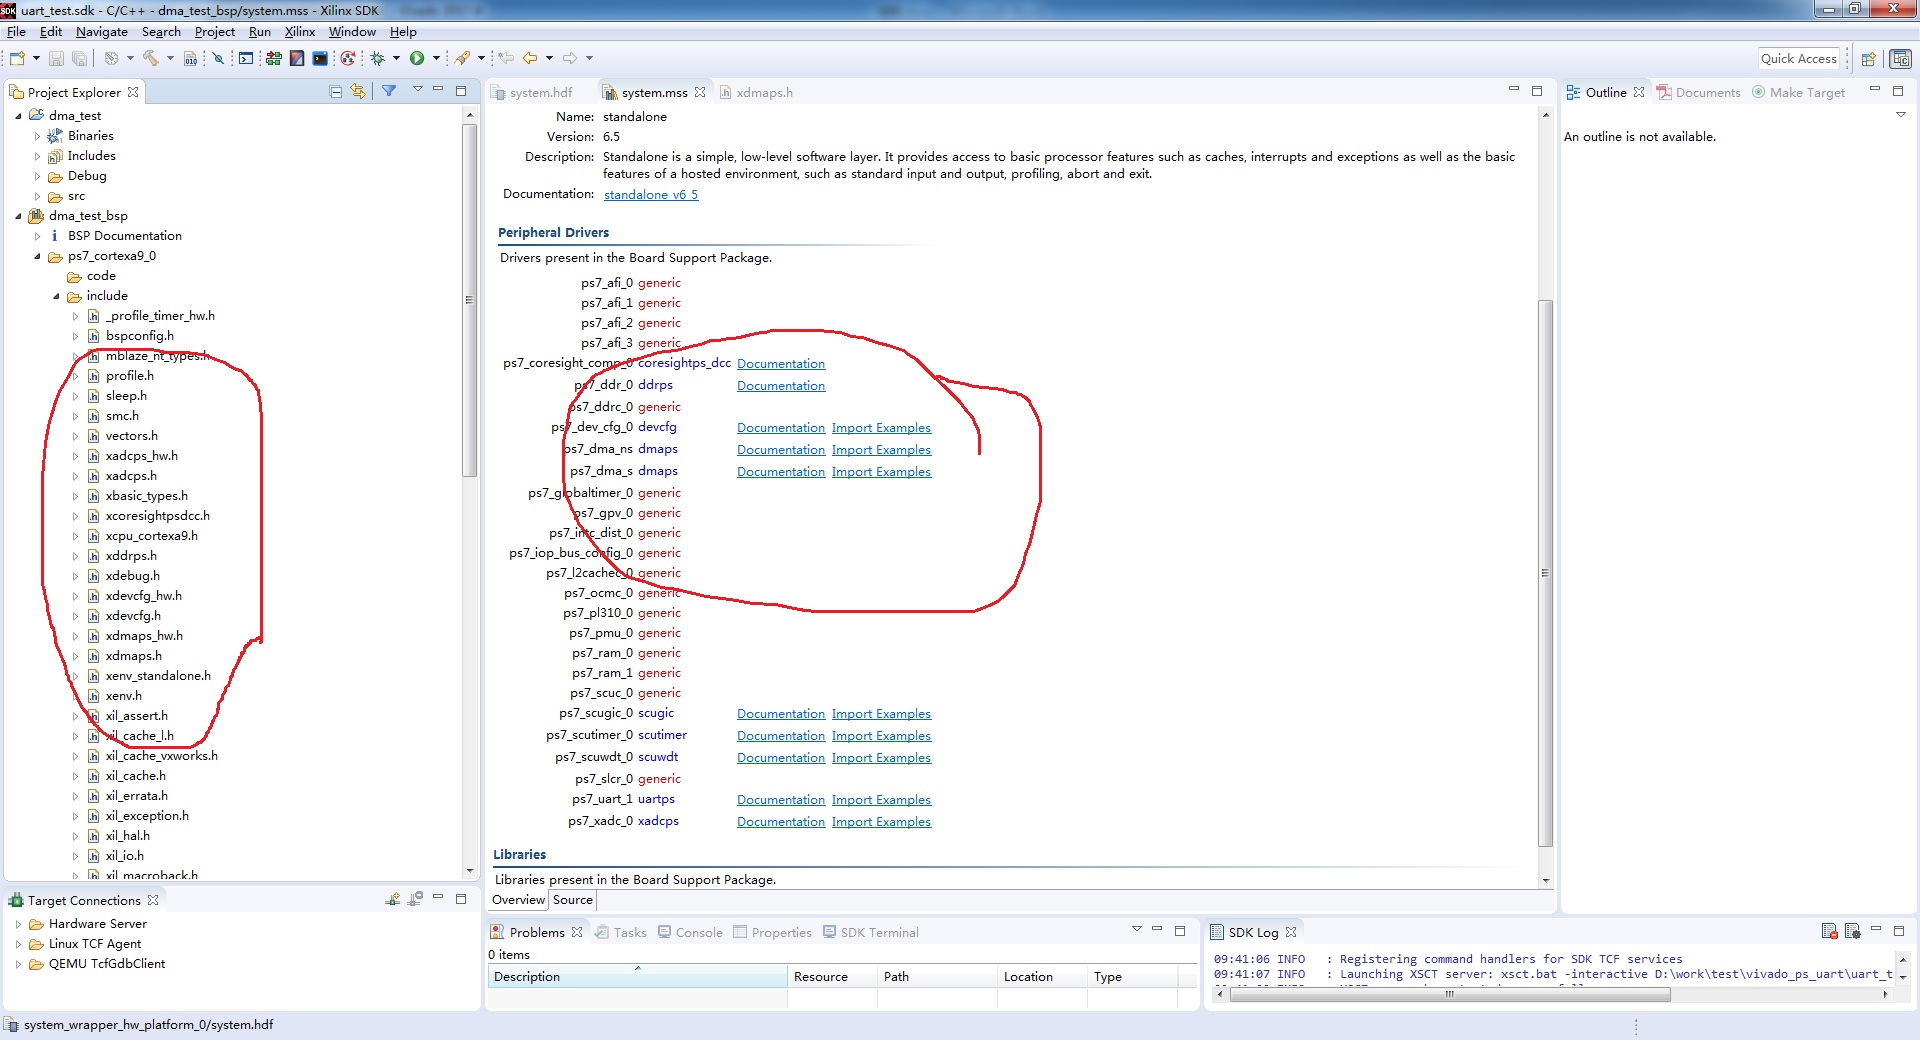Open the Documents view tab
Viewport: 1920px width, 1040px height.
click(x=1699, y=92)
